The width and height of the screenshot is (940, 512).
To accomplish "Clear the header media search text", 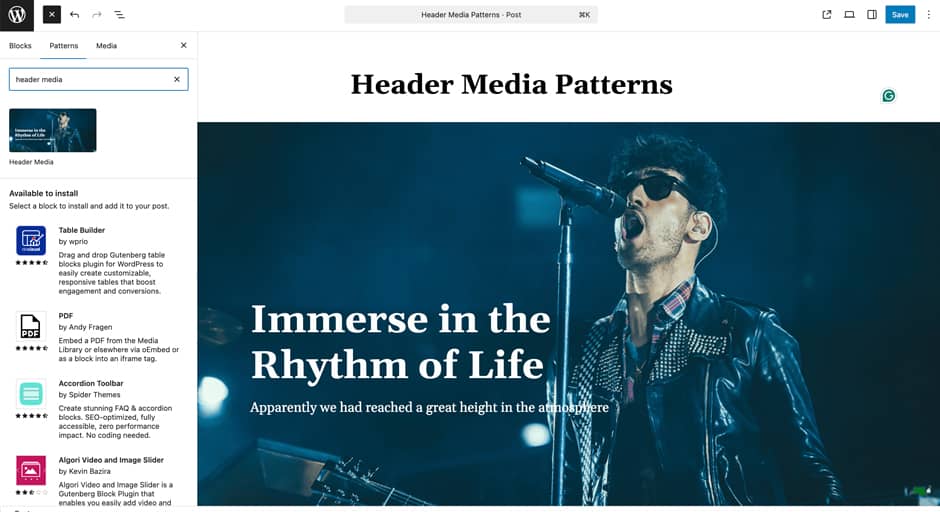I will pyautogui.click(x=177, y=79).
